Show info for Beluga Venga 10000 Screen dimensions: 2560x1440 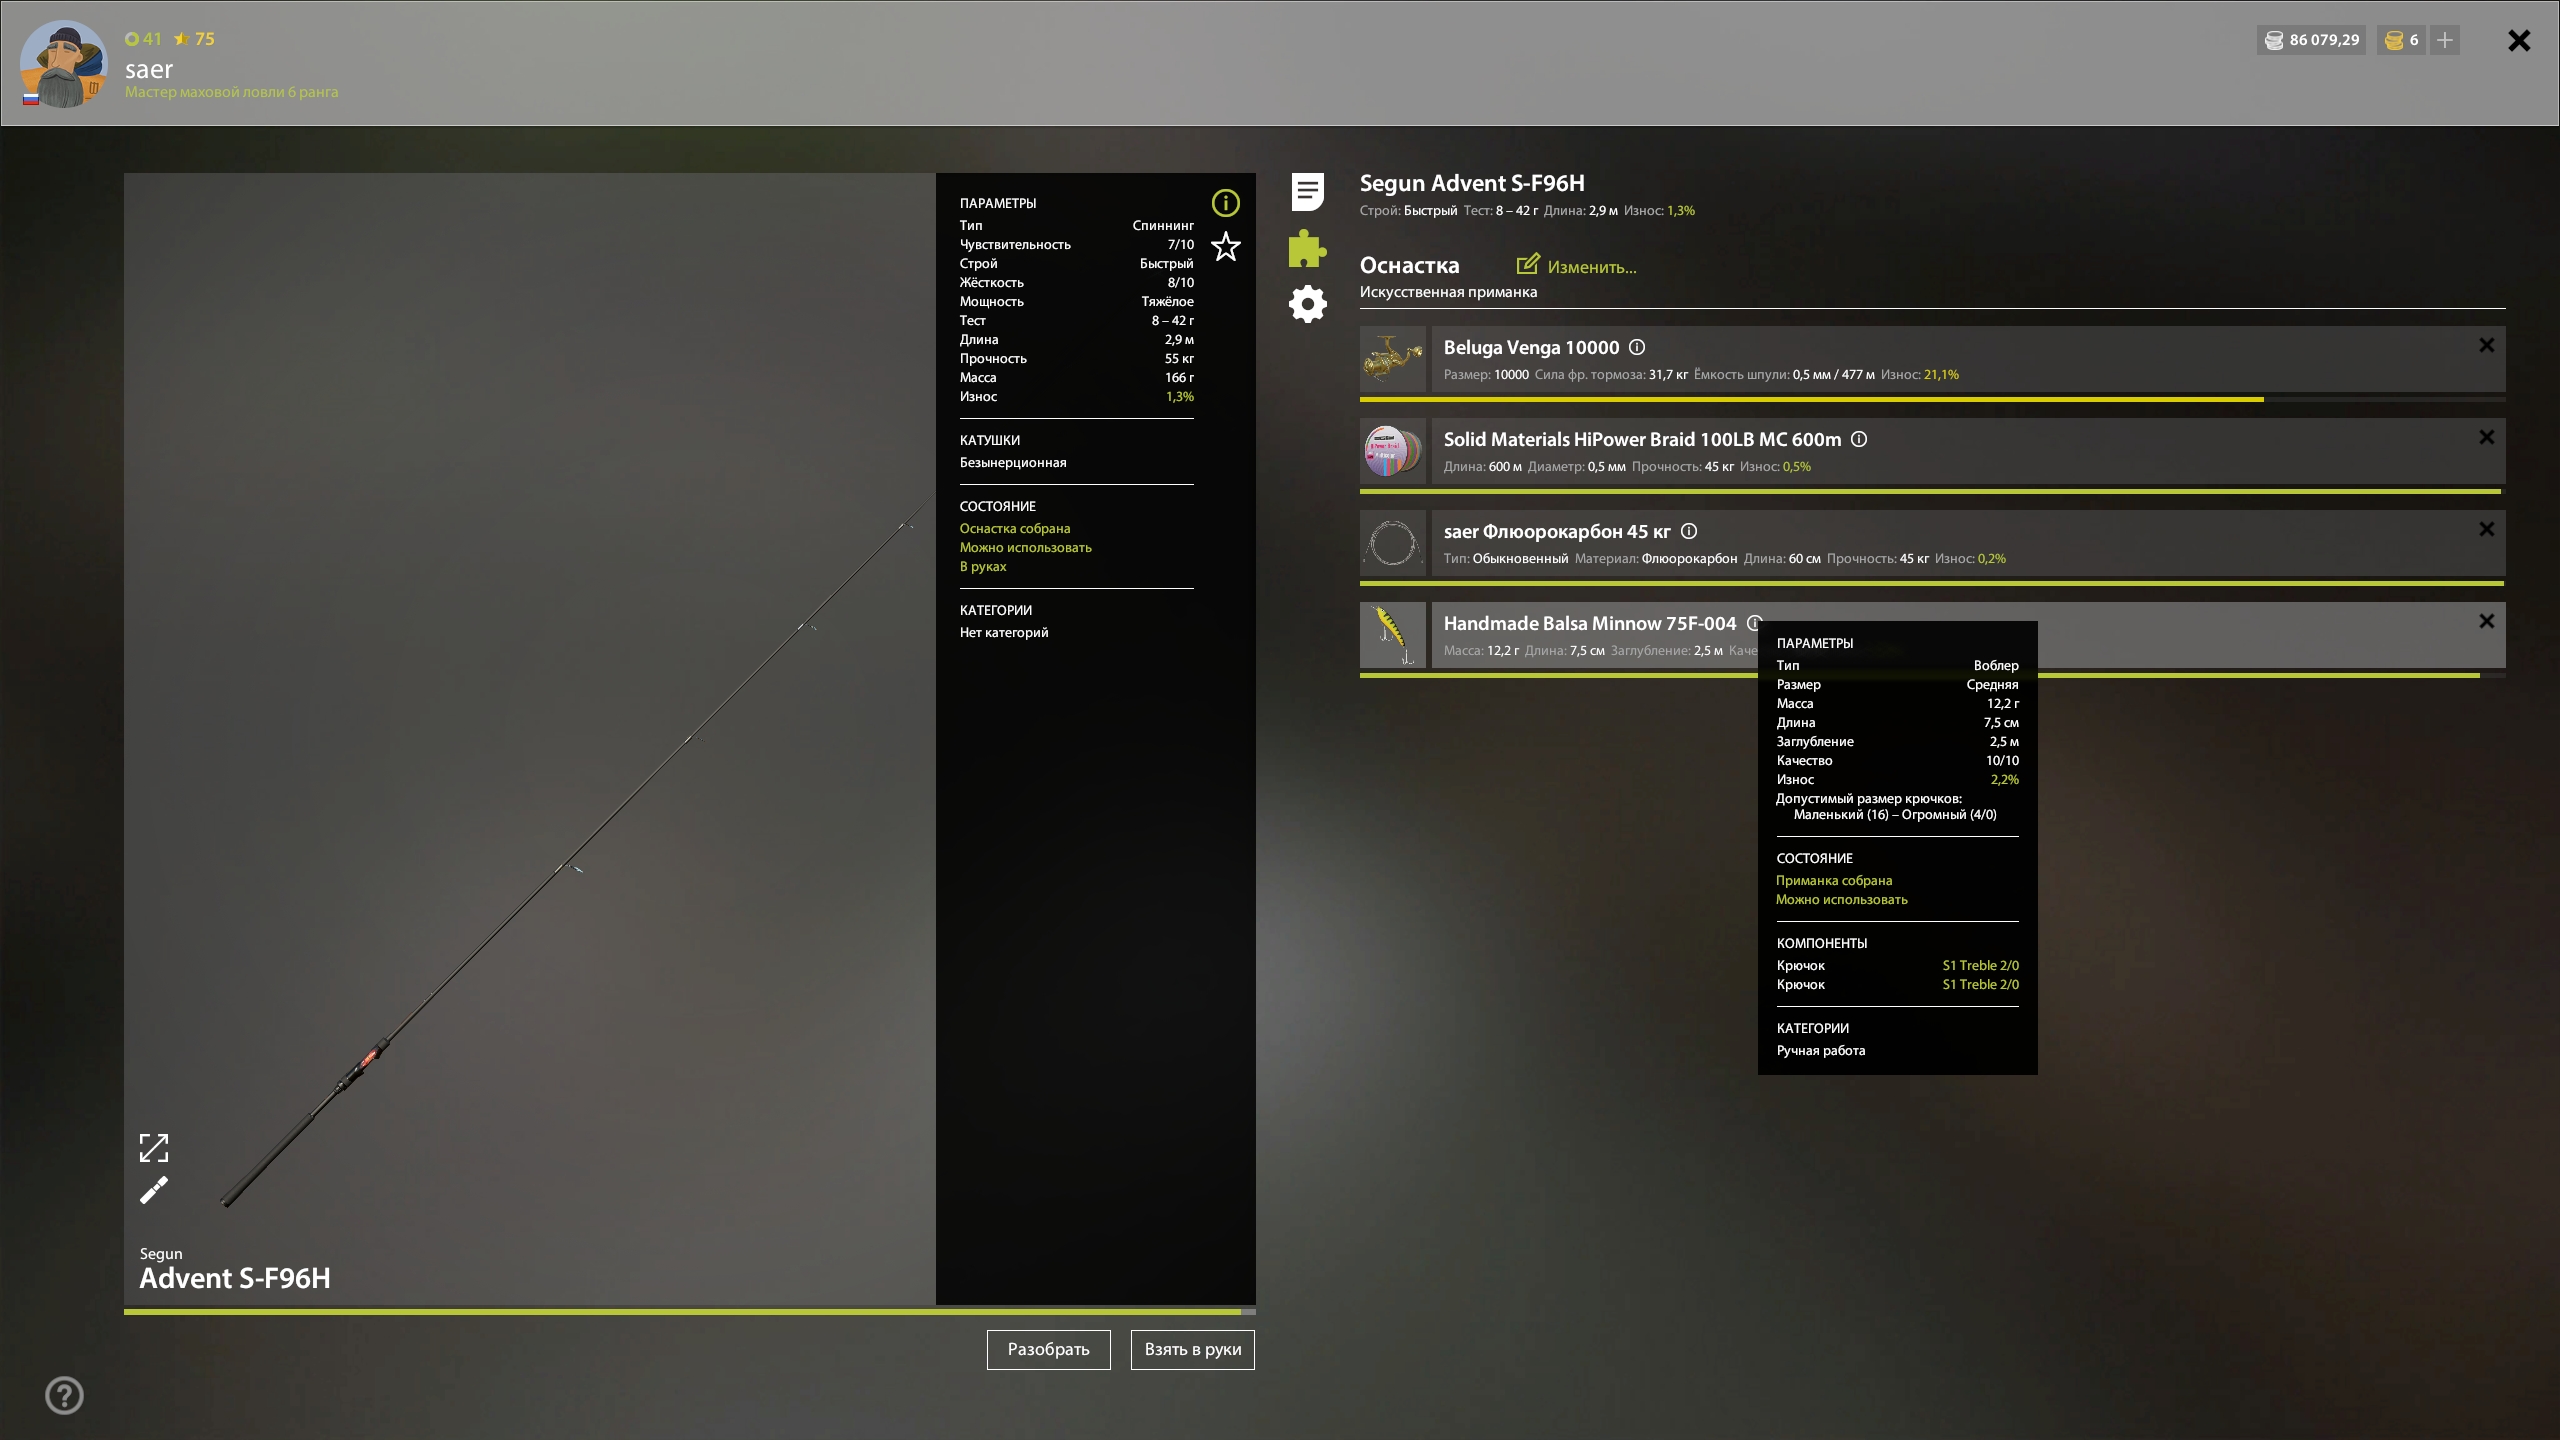(x=1637, y=347)
